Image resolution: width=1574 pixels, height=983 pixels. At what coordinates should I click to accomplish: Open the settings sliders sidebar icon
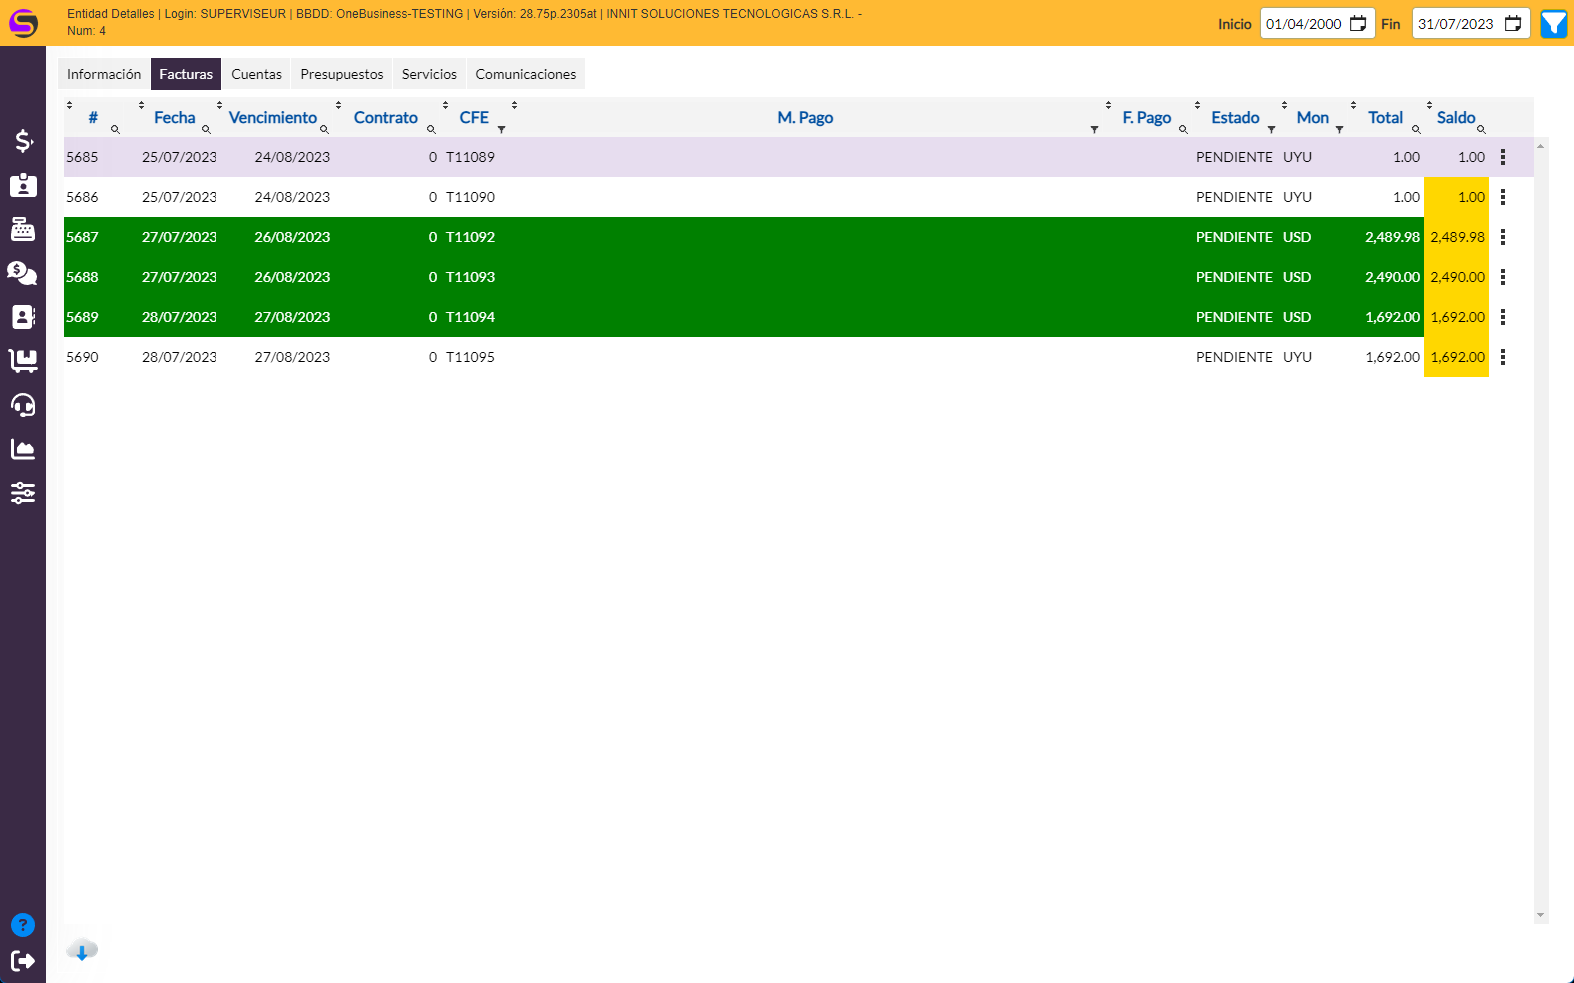point(23,493)
